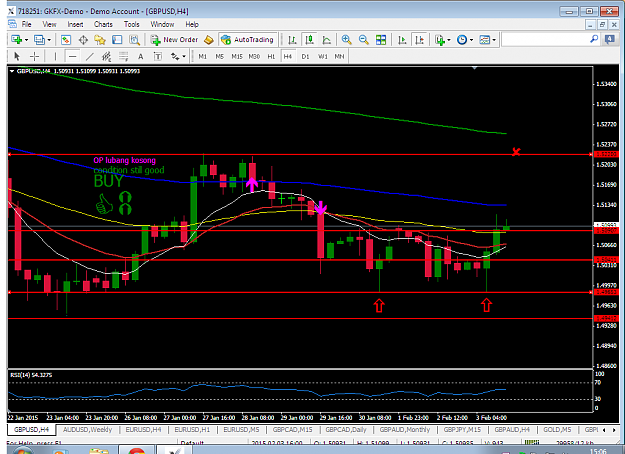Switch chart to Bar Chart mode
The width and height of the screenshot is (625, 454).
point(292,39)
